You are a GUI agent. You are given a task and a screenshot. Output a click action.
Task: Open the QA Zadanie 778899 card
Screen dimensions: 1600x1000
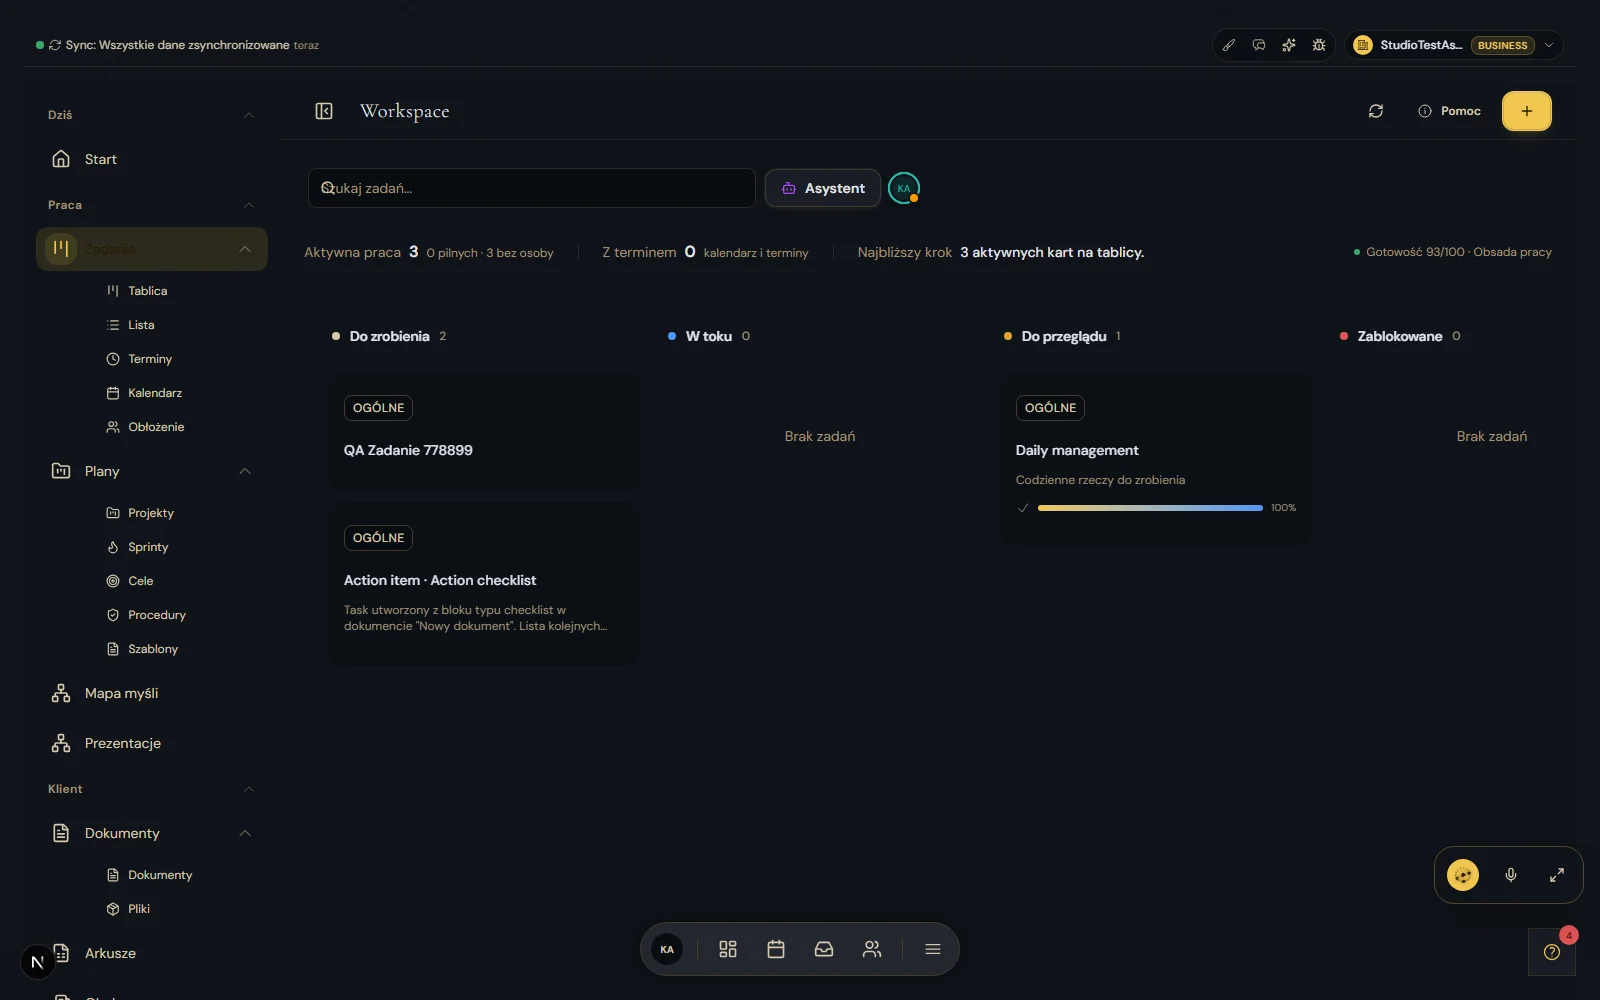(483, 432)
